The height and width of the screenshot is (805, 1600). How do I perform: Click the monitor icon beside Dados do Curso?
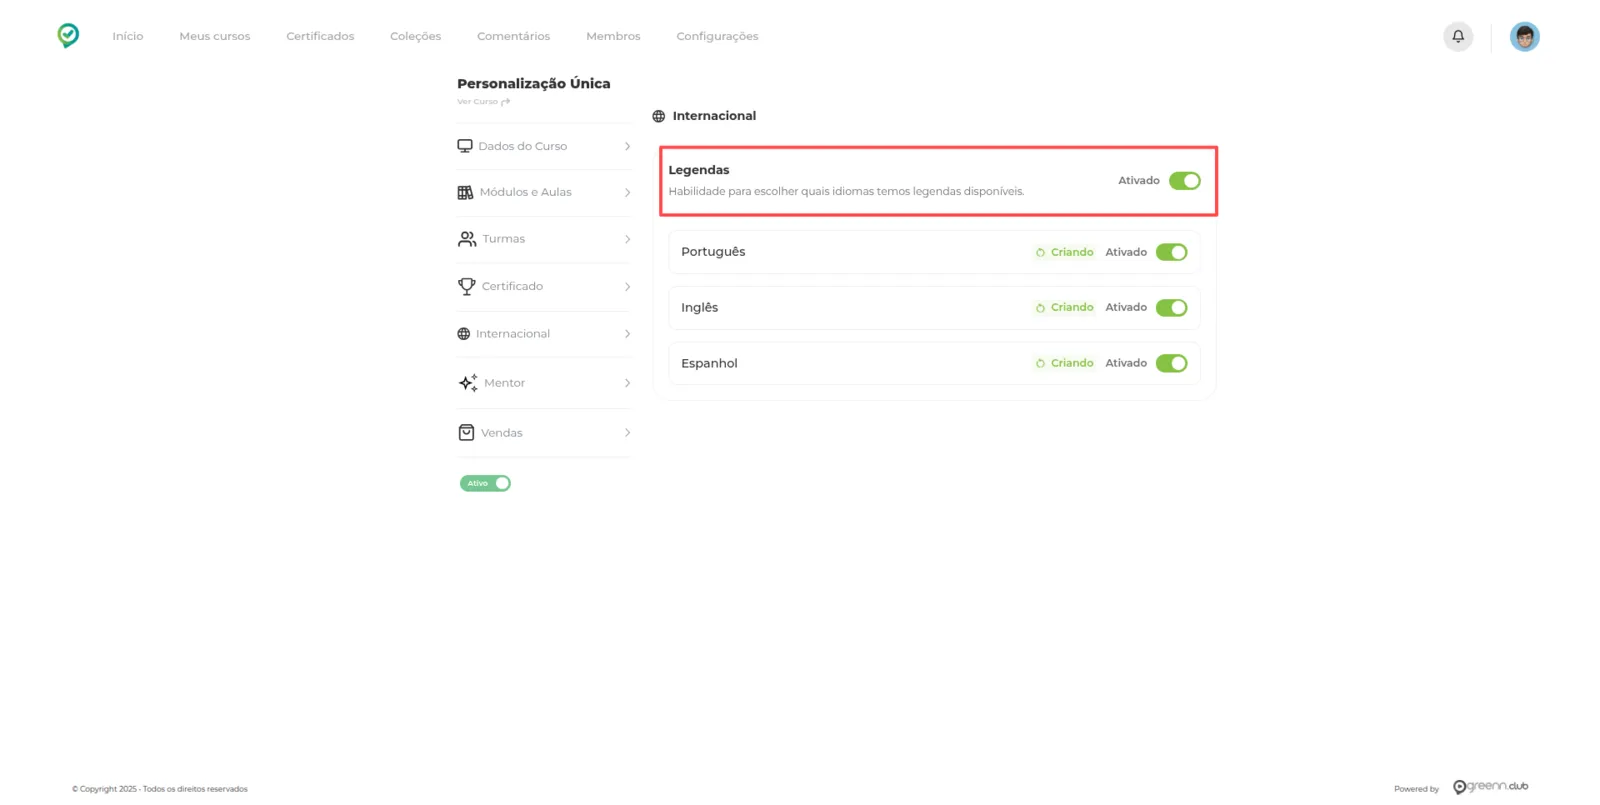pos(465,146)
